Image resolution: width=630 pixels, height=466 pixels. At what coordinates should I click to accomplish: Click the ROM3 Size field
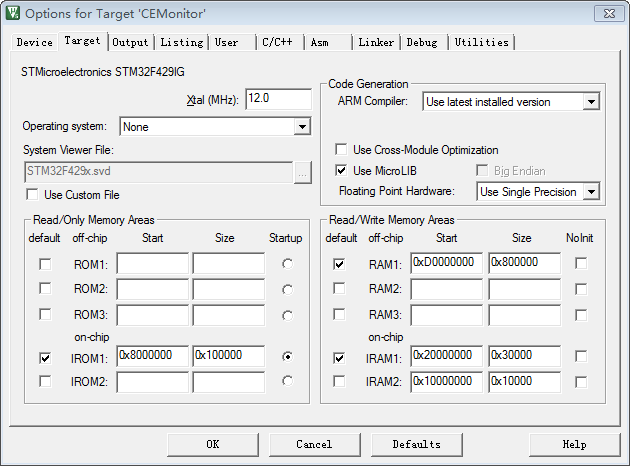point(229,315)
